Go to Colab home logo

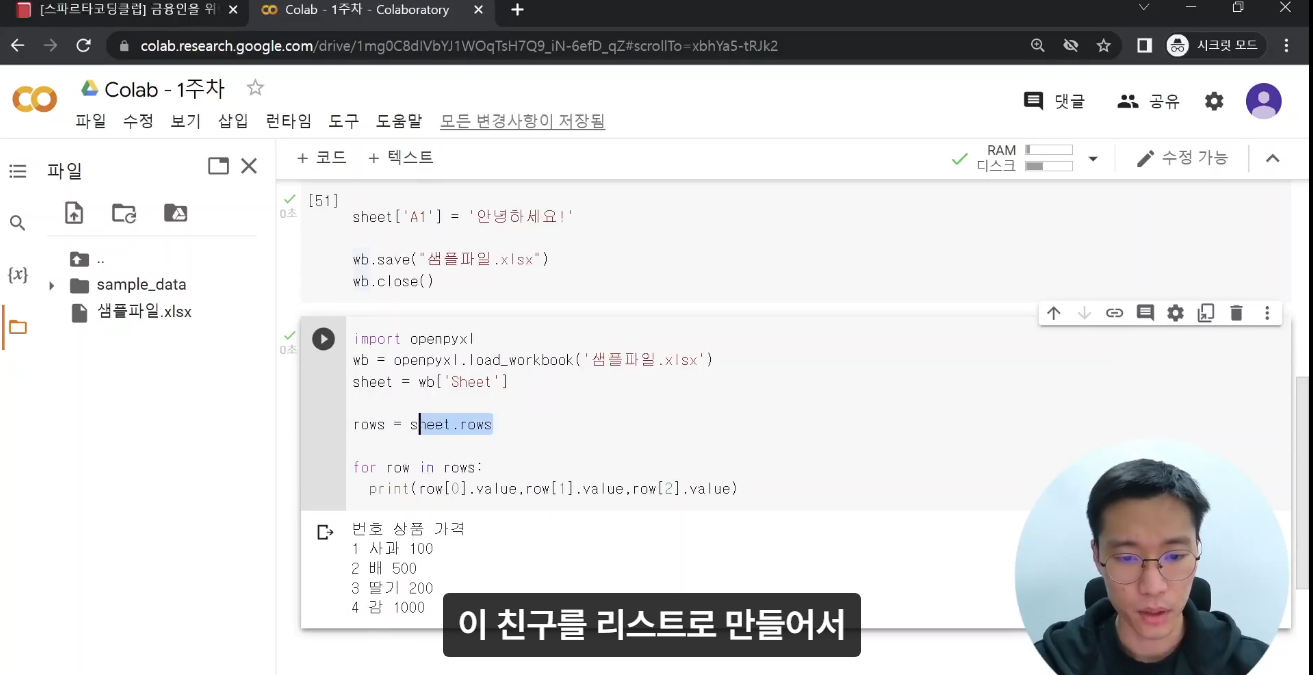click(x=35, y=99)
